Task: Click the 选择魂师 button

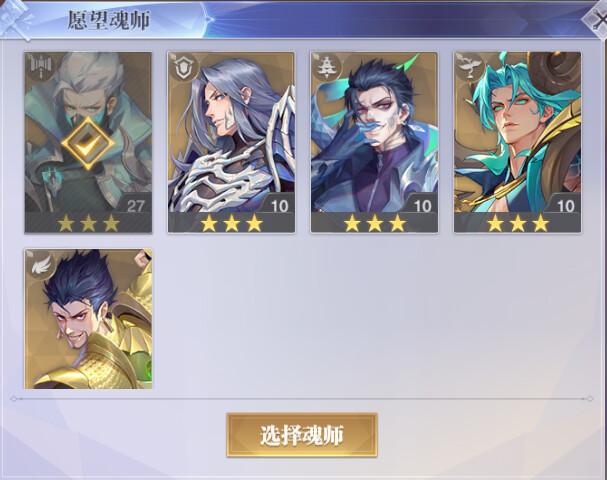Action: coord(302,435)
